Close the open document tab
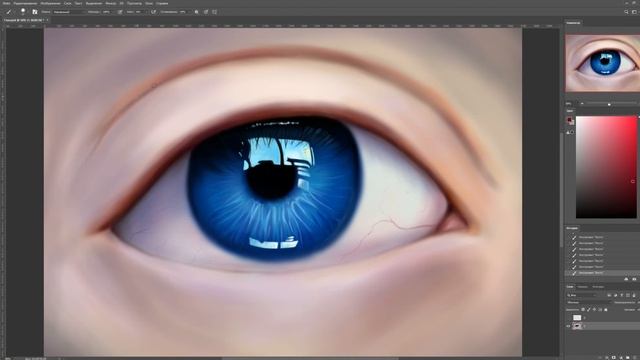 [x=47, y=20]
